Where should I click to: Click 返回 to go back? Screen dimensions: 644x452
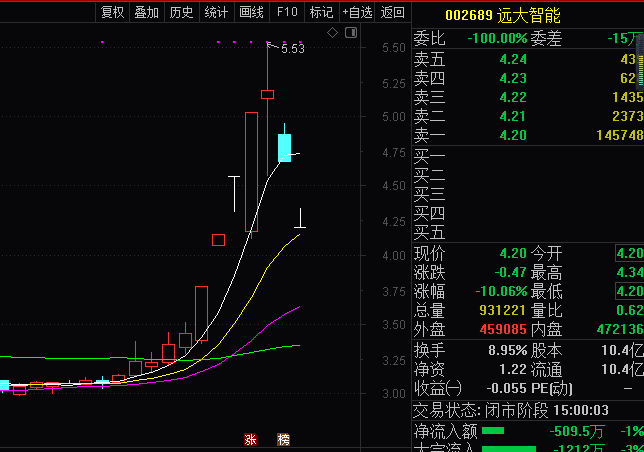coord(394,12)
